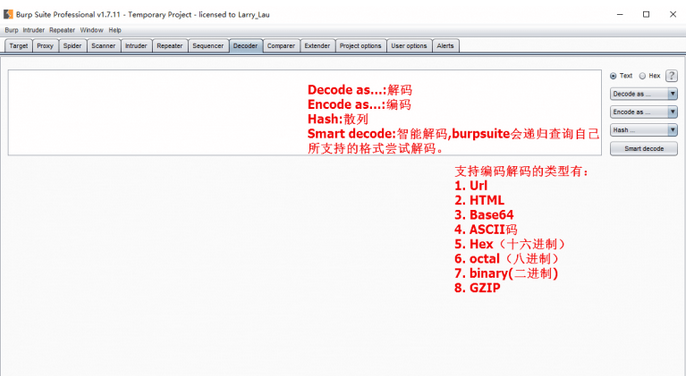Switch to the Scanner tab
This screenshot has height=376, width=689.
coord(103,46)
